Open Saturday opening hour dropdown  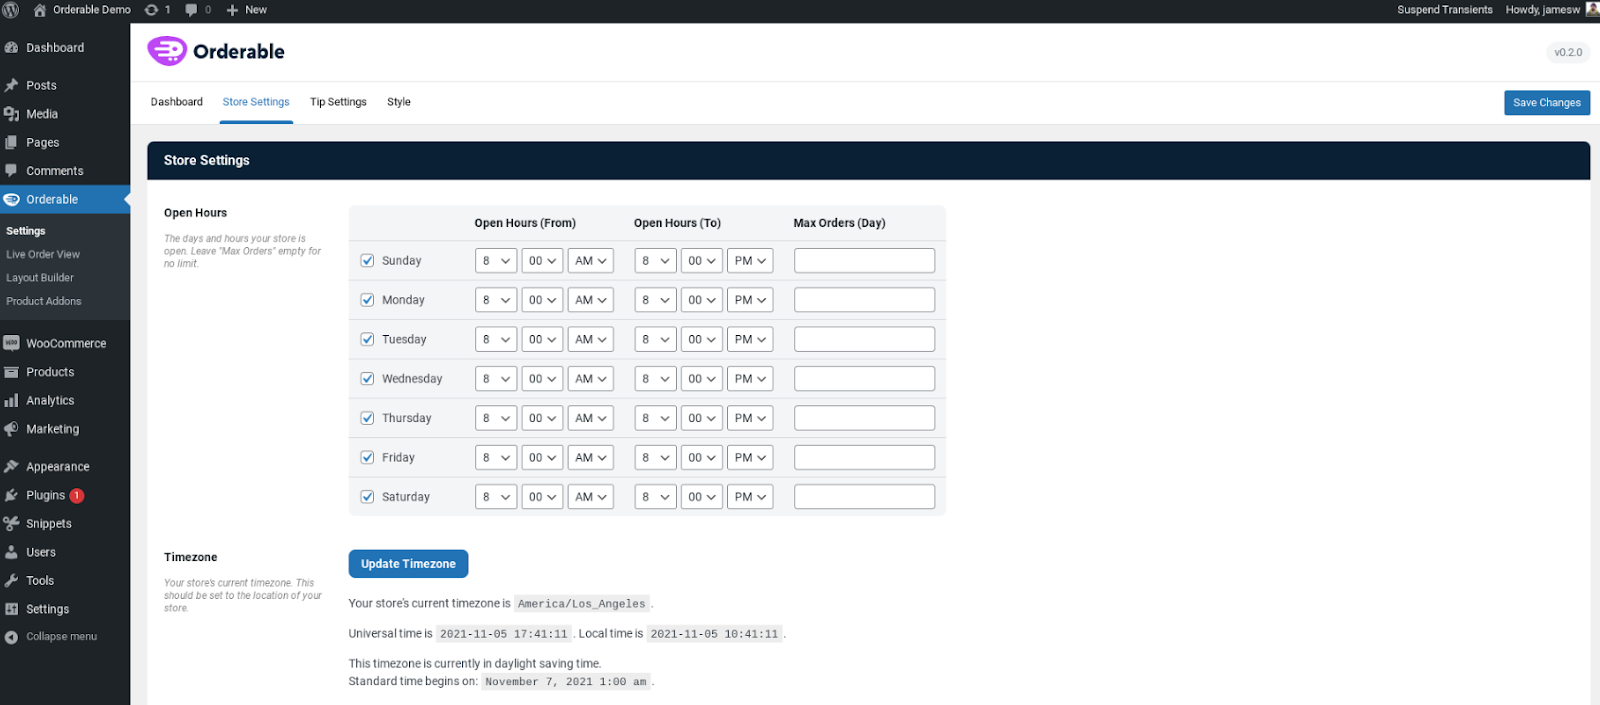tap(496, 497)
